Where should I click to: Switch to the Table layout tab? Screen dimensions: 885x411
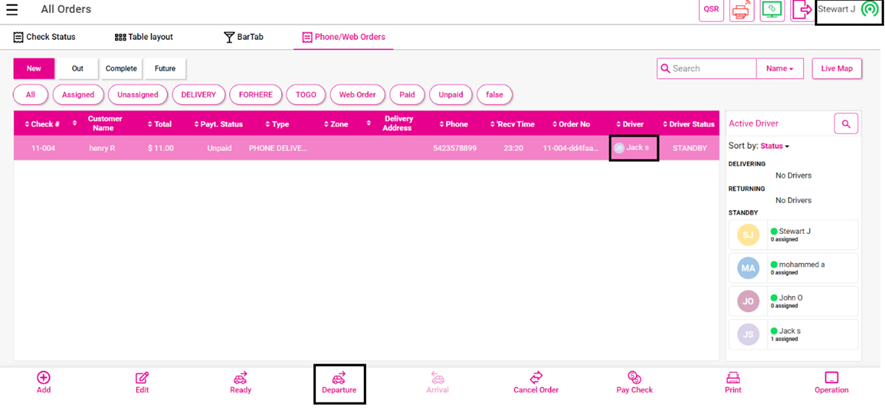pyautogui.click(x=144, y=37)
